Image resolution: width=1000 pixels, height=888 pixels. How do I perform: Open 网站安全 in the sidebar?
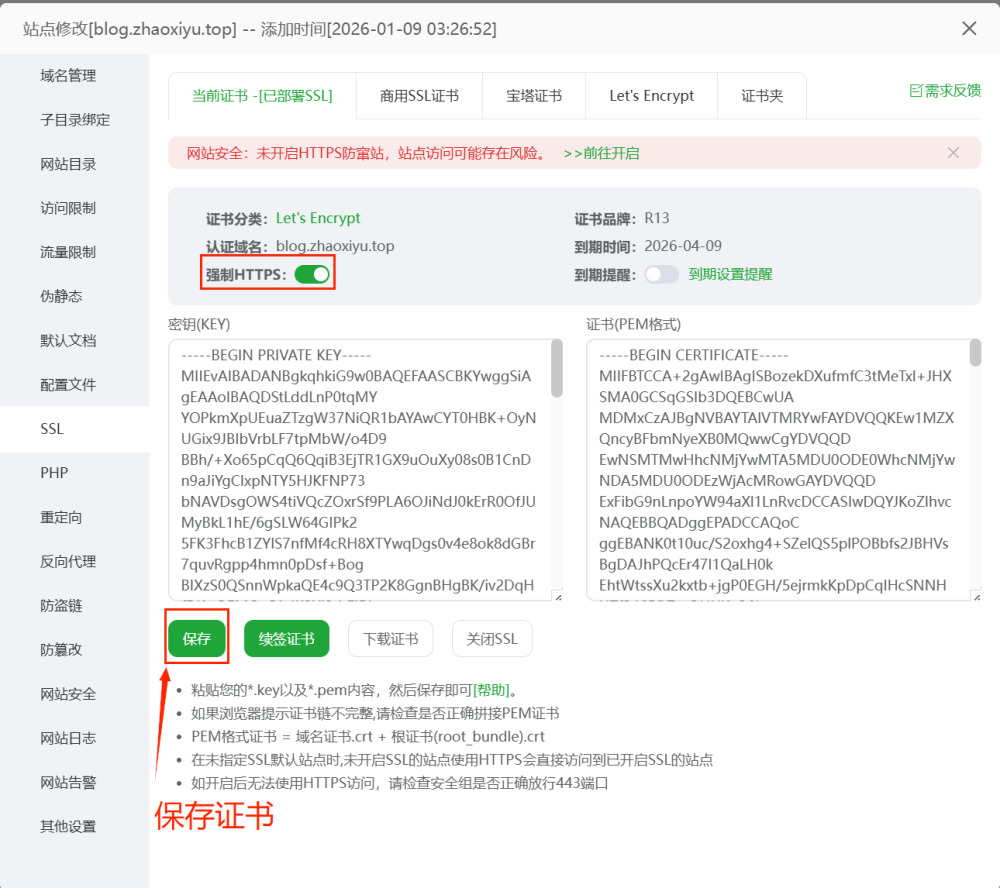pos(68,694)
